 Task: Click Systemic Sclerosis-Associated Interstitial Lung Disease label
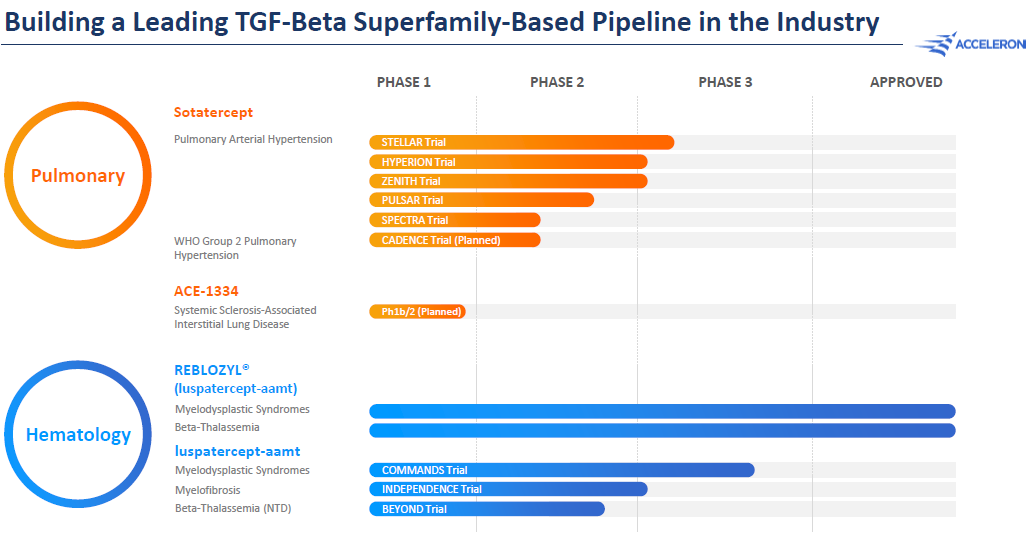point(245,317)
